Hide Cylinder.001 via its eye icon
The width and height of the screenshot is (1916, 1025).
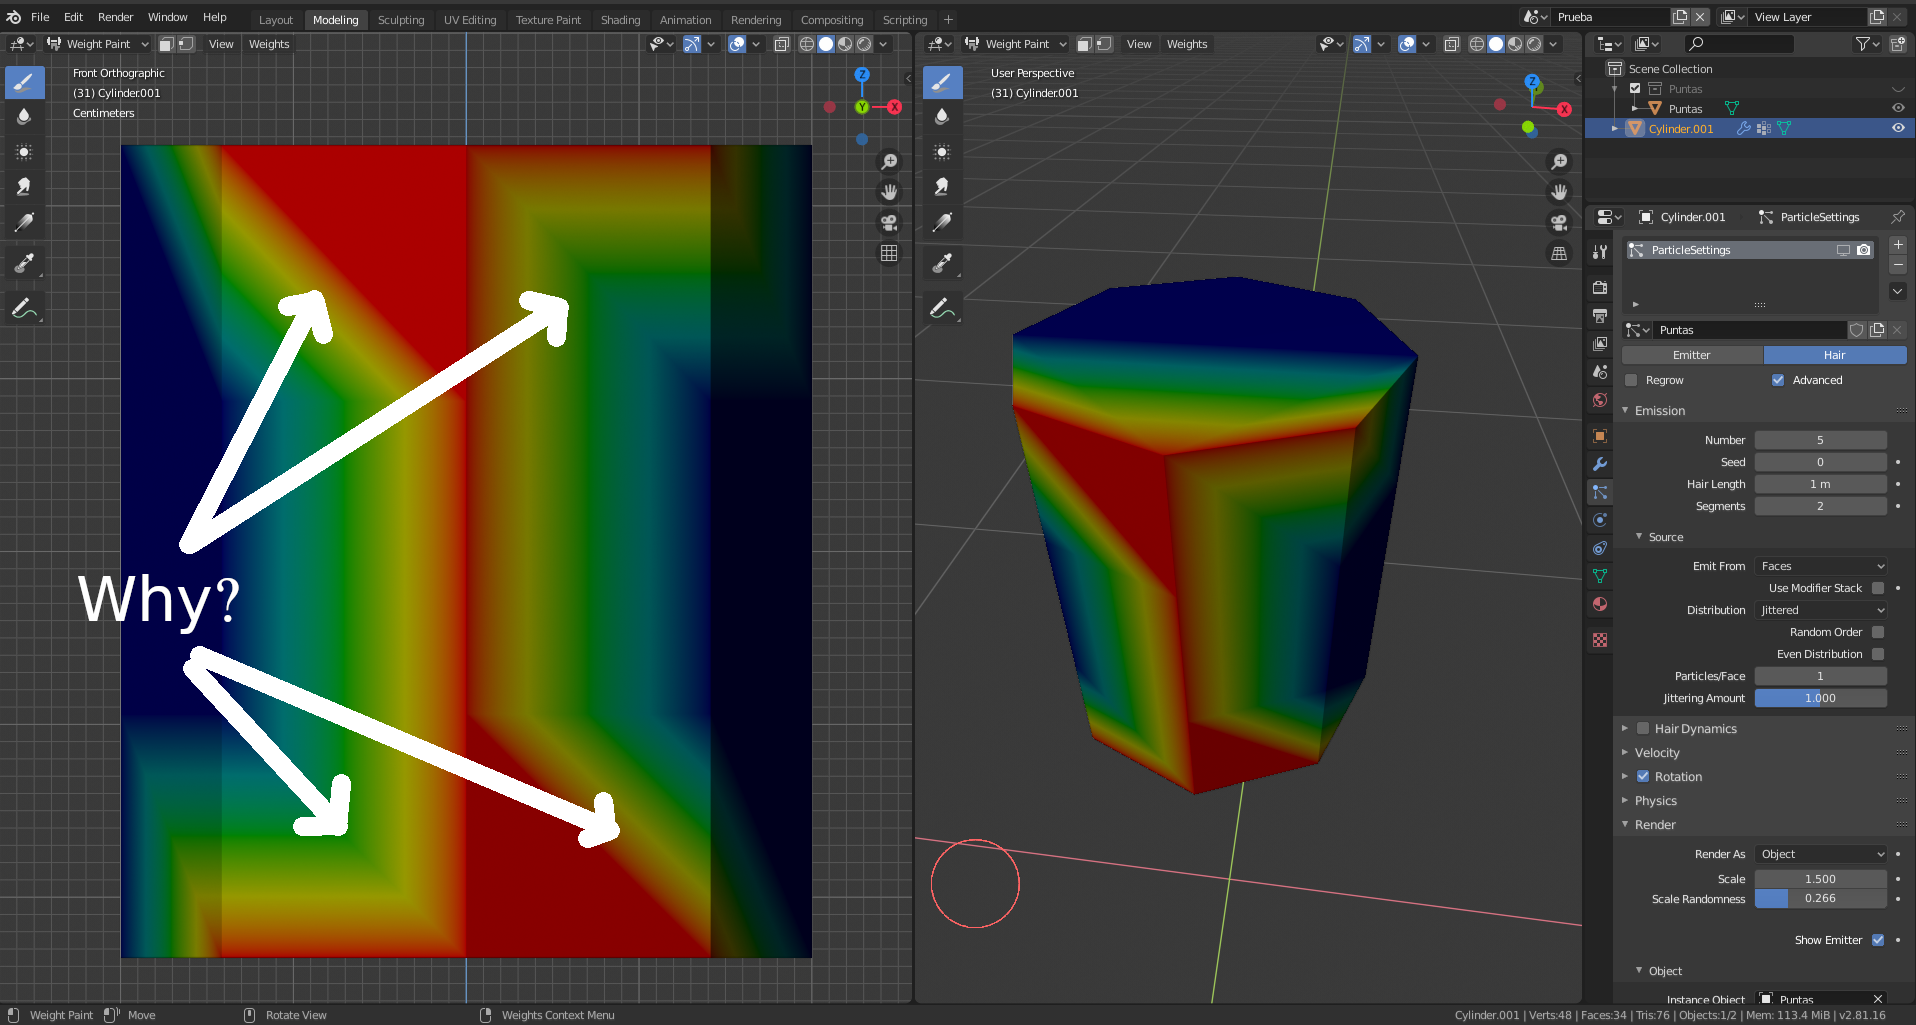(x=1898, y=128)
